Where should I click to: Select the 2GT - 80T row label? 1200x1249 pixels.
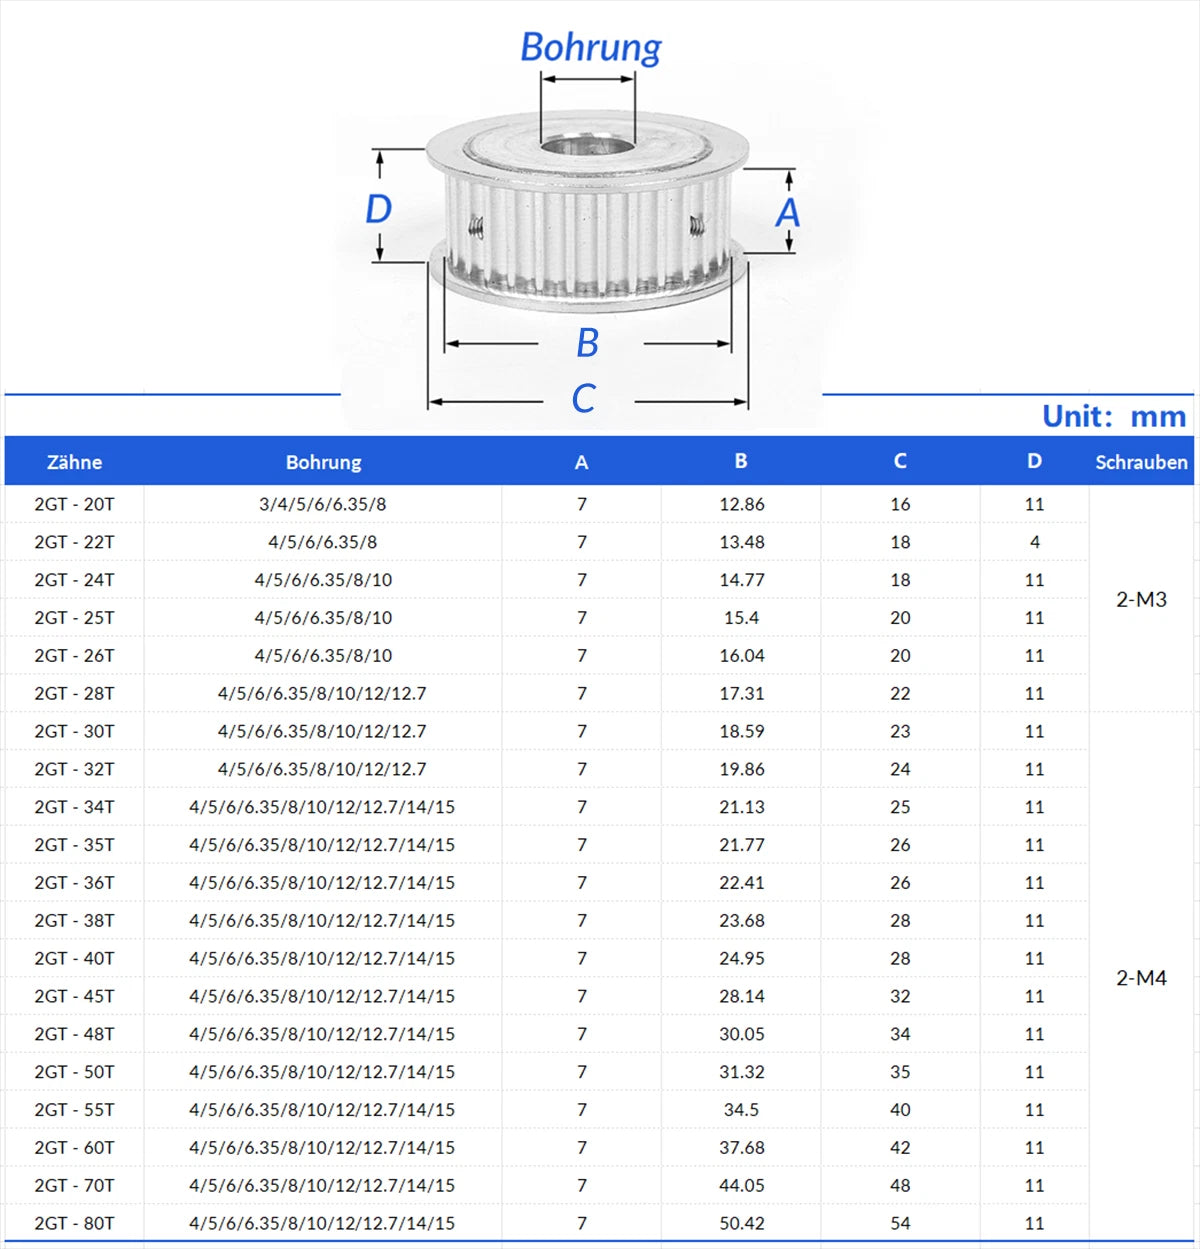click(x=74, y=1223)
